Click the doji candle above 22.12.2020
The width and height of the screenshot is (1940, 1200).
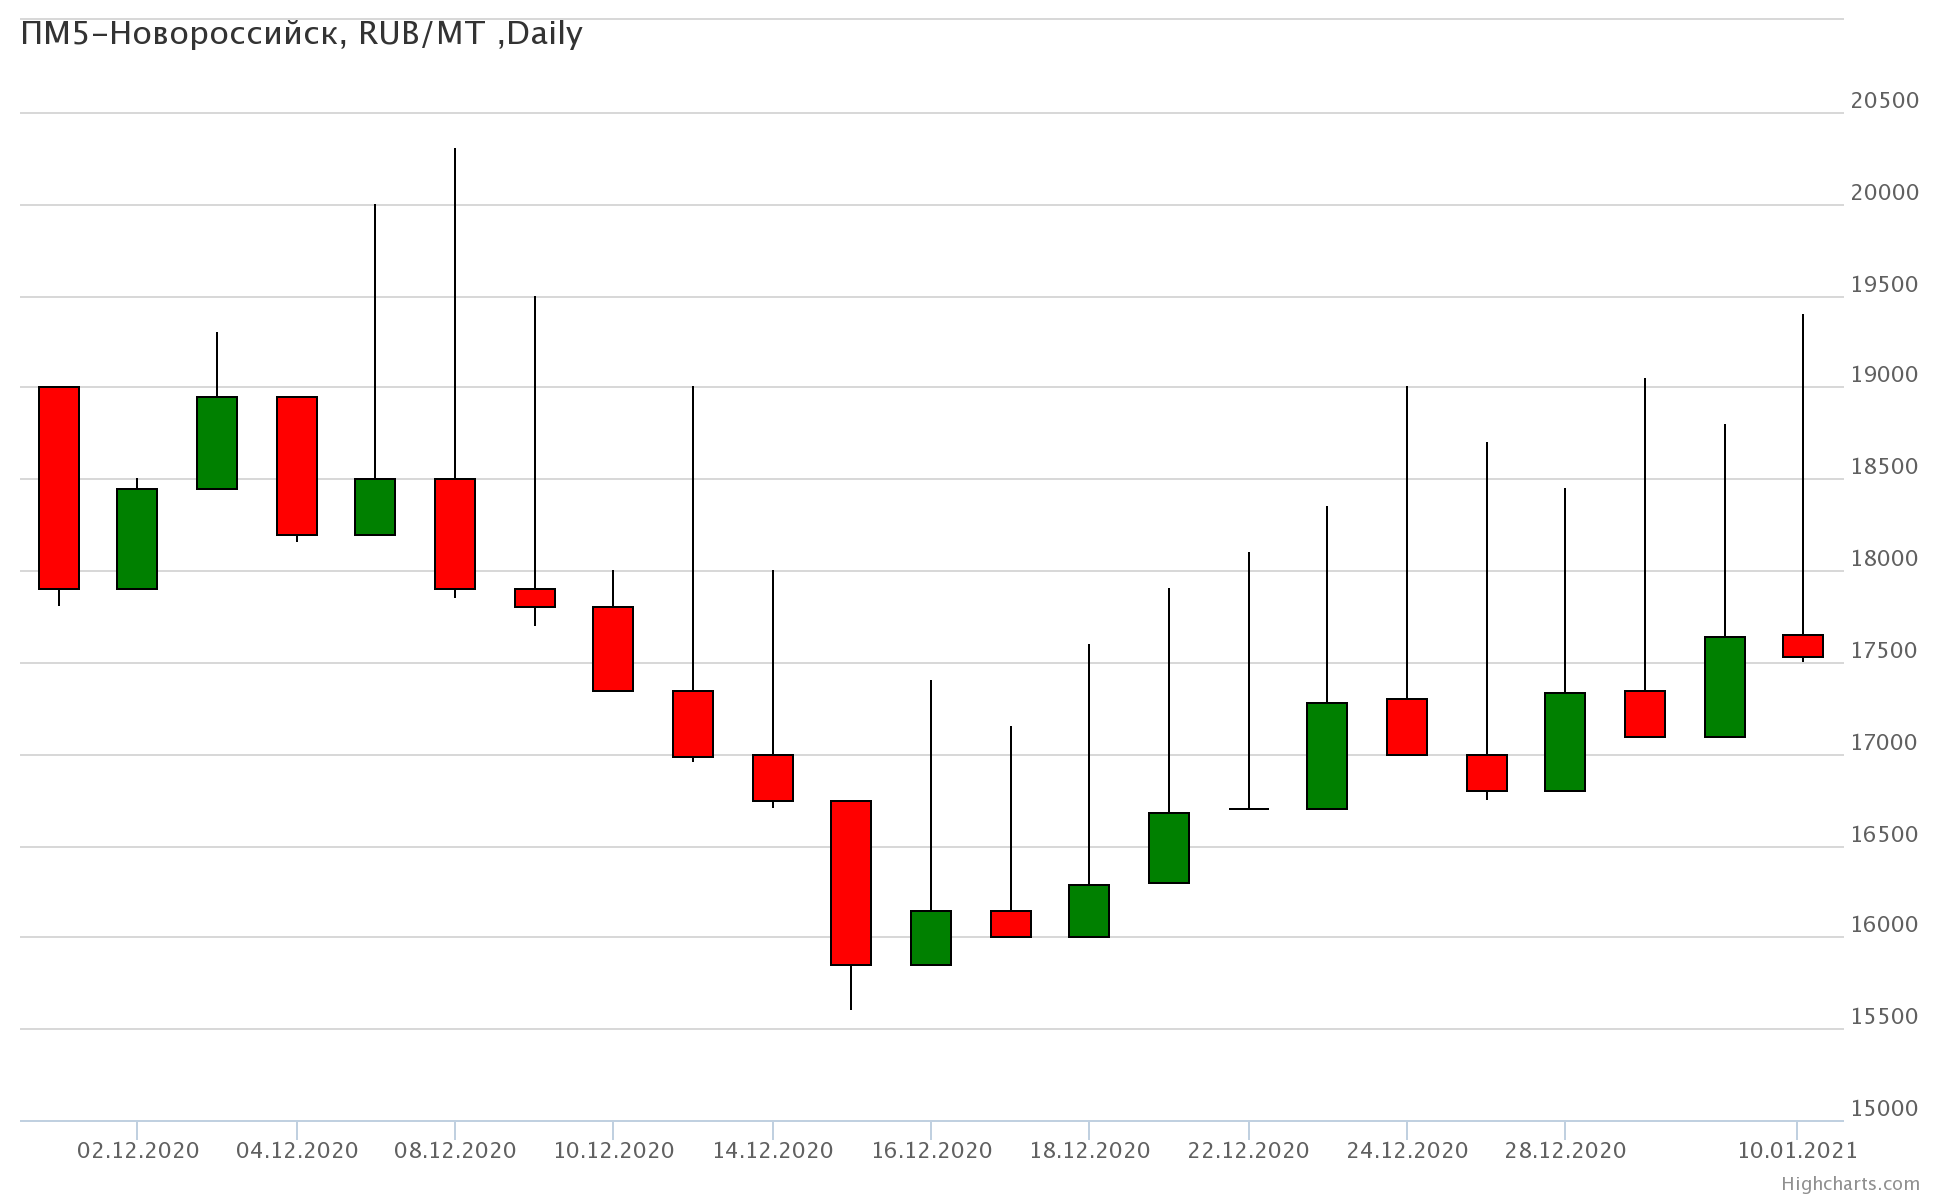[1248, 808]
